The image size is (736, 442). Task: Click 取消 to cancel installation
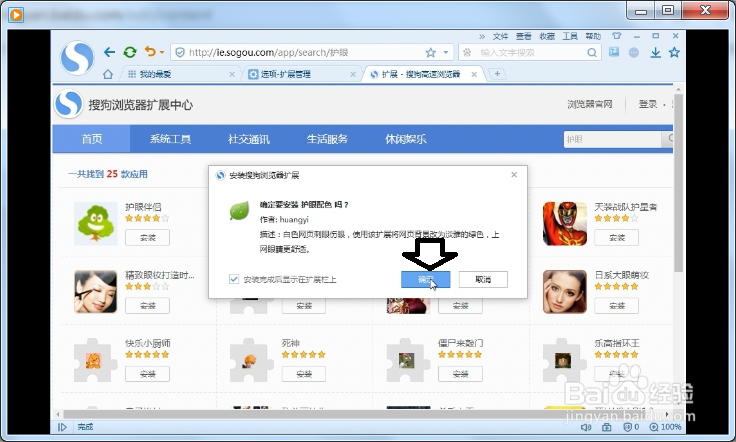[483, 280]
